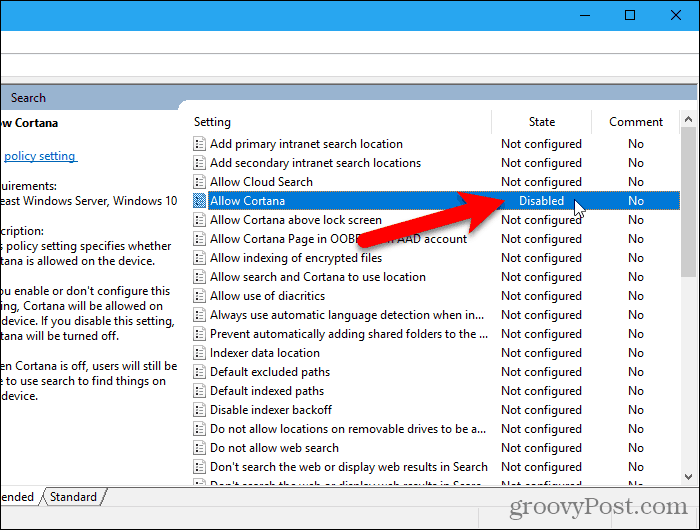Click the policy icon beside Allow Cloud Search

coord(199,182)
